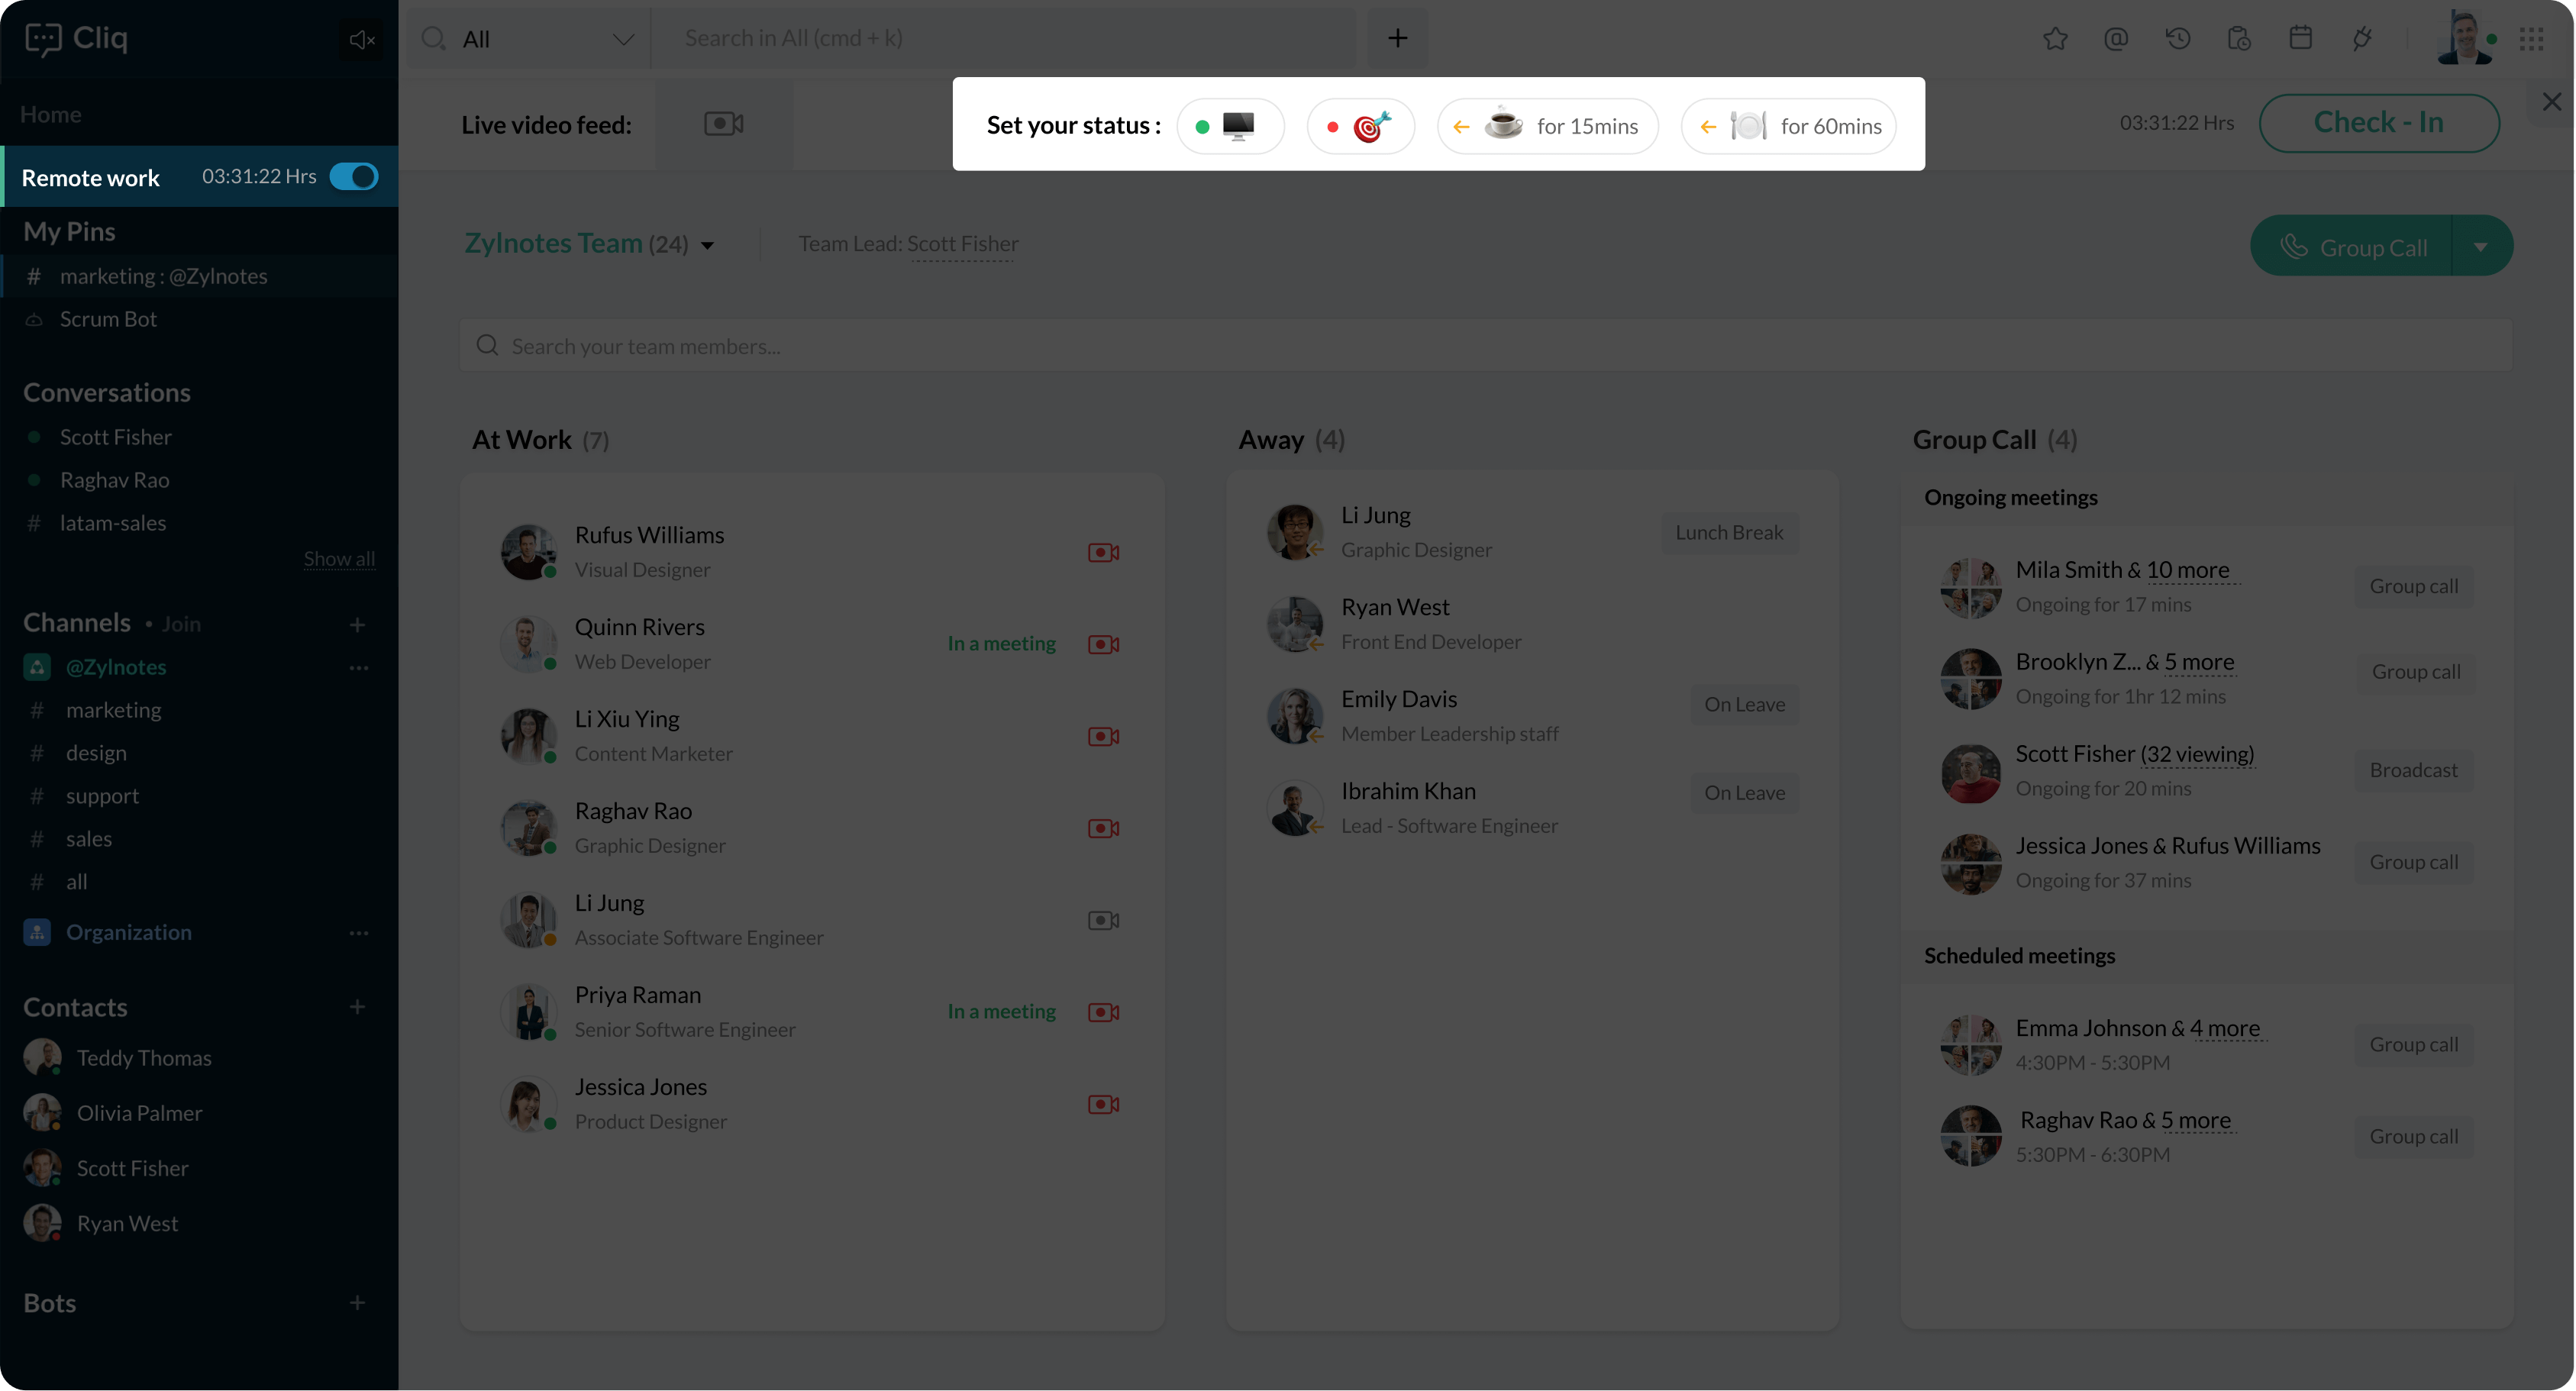The height and width of the screenshot is (1391, 2576).
Task: Select Home in the sidebar
Action: click(x=51, y=114)
